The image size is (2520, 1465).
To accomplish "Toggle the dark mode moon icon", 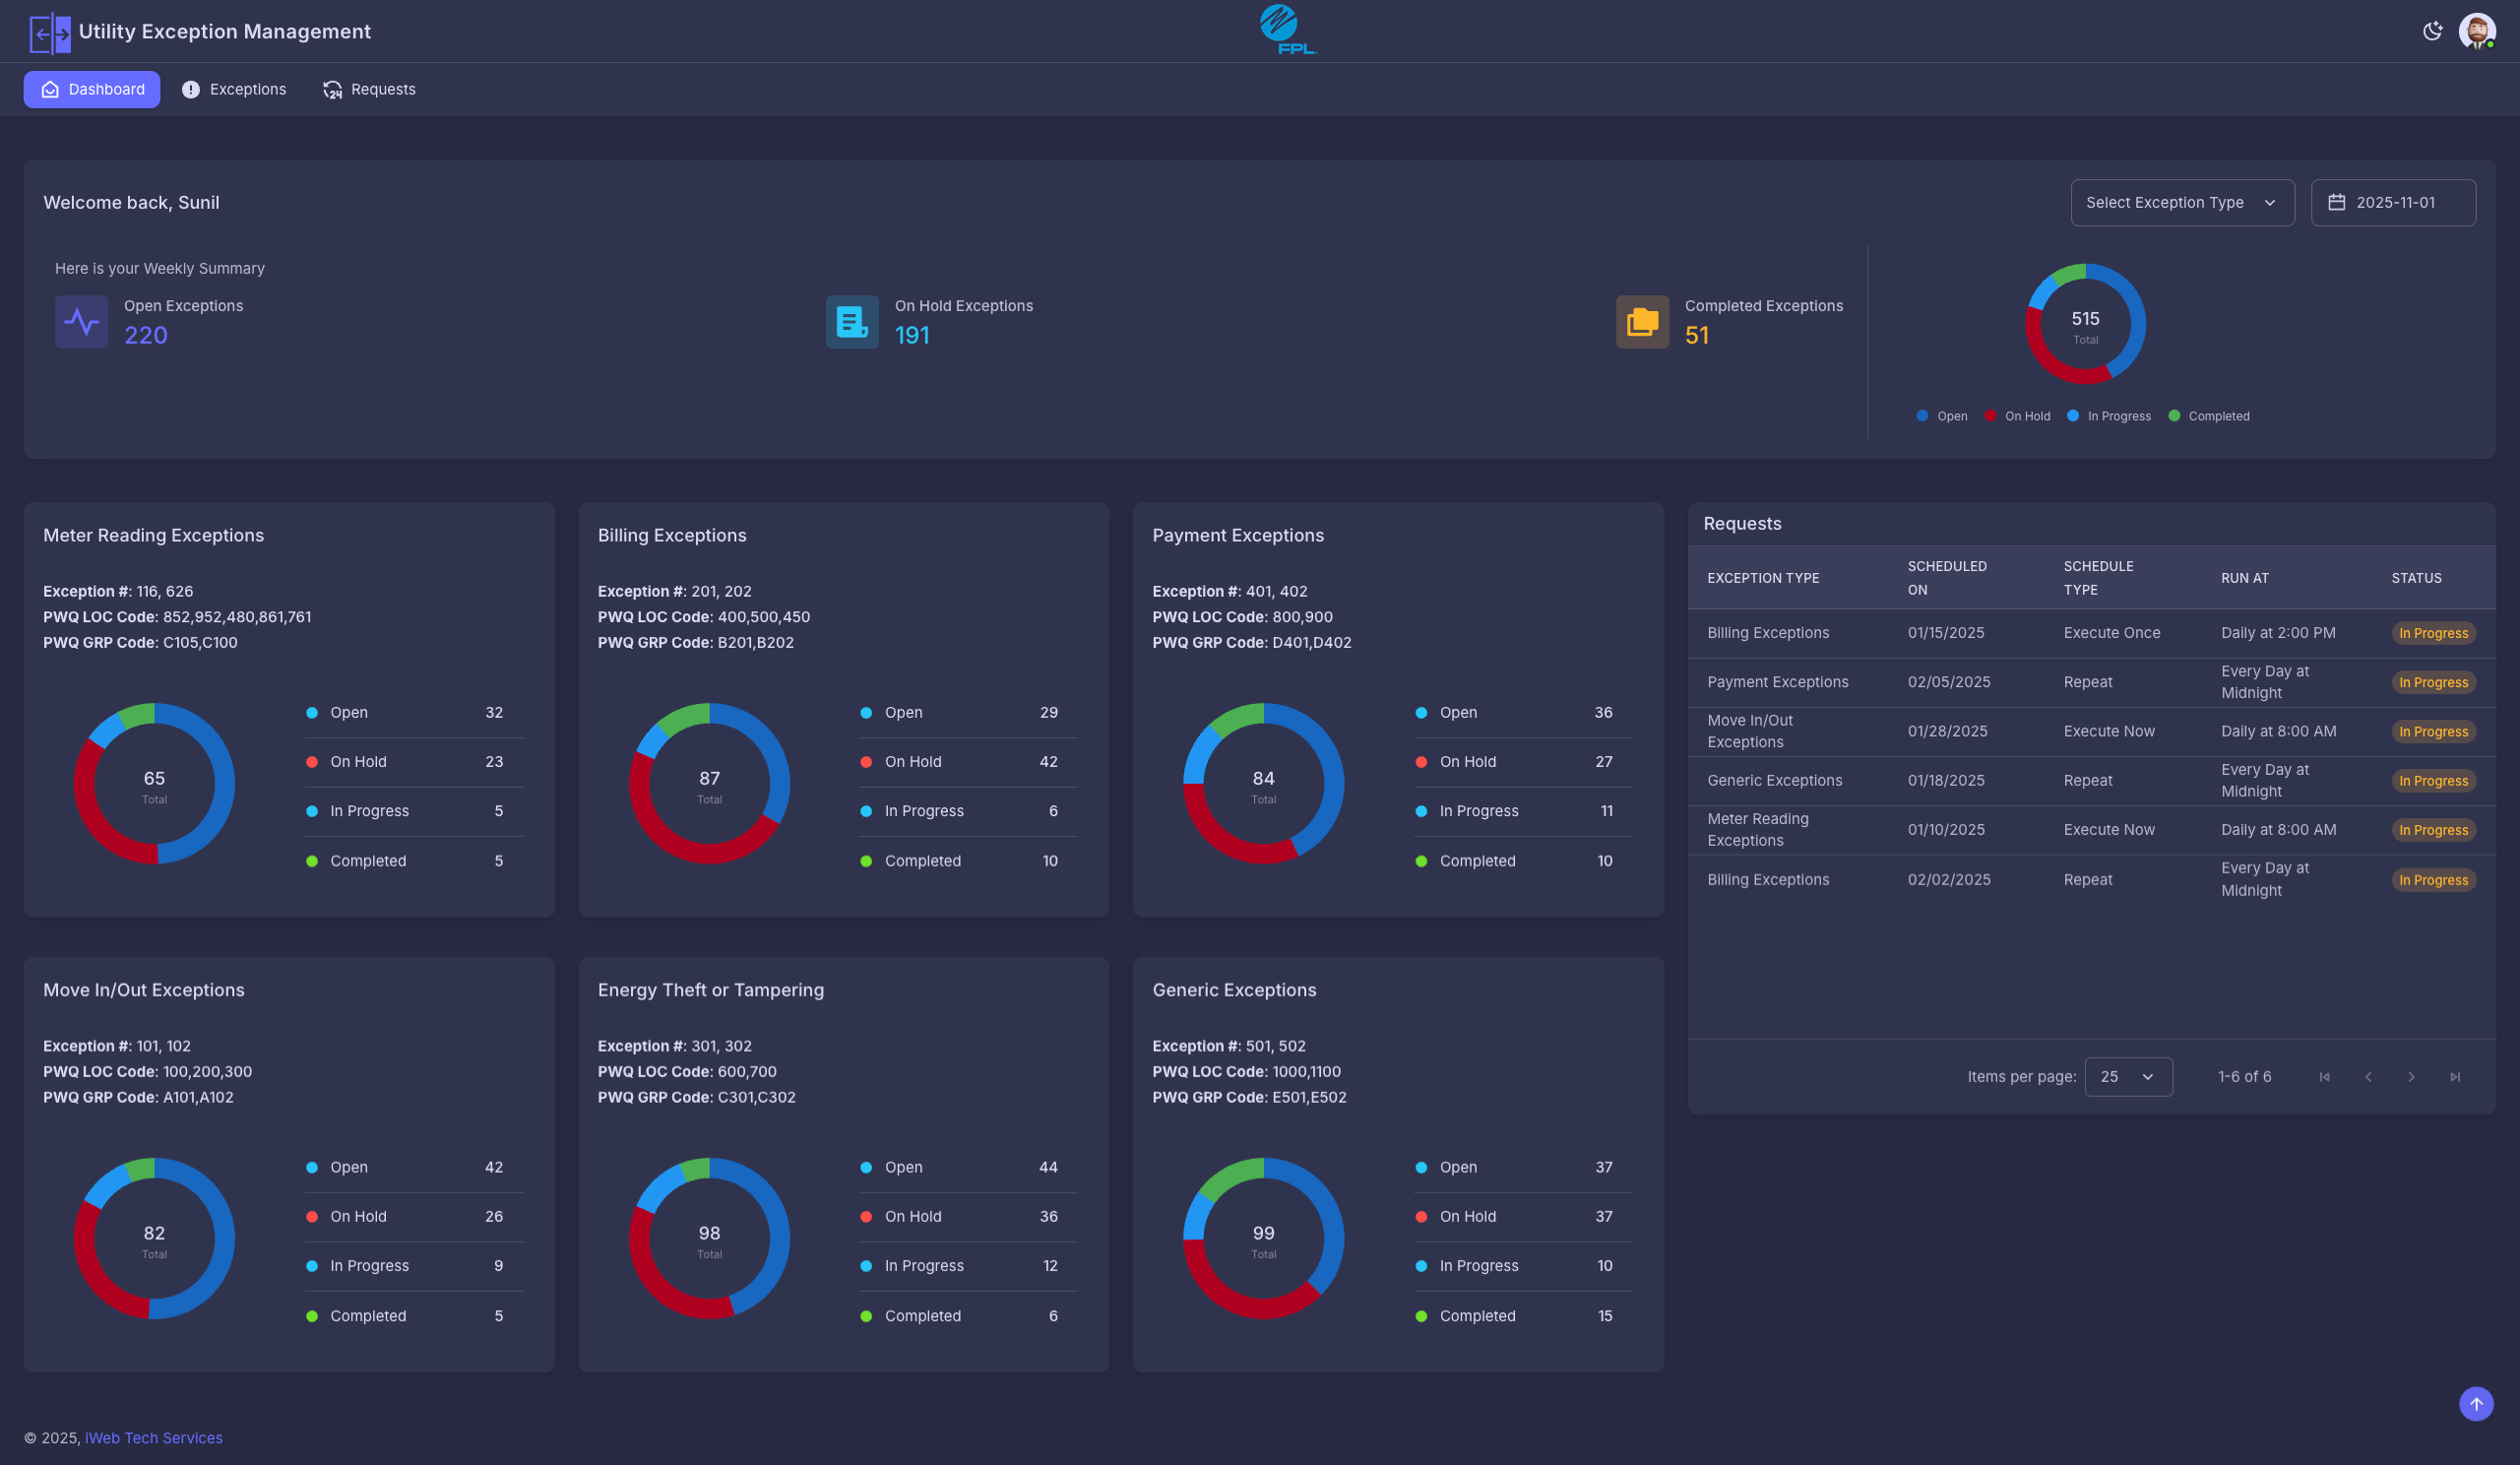I will click(2433, 31).
